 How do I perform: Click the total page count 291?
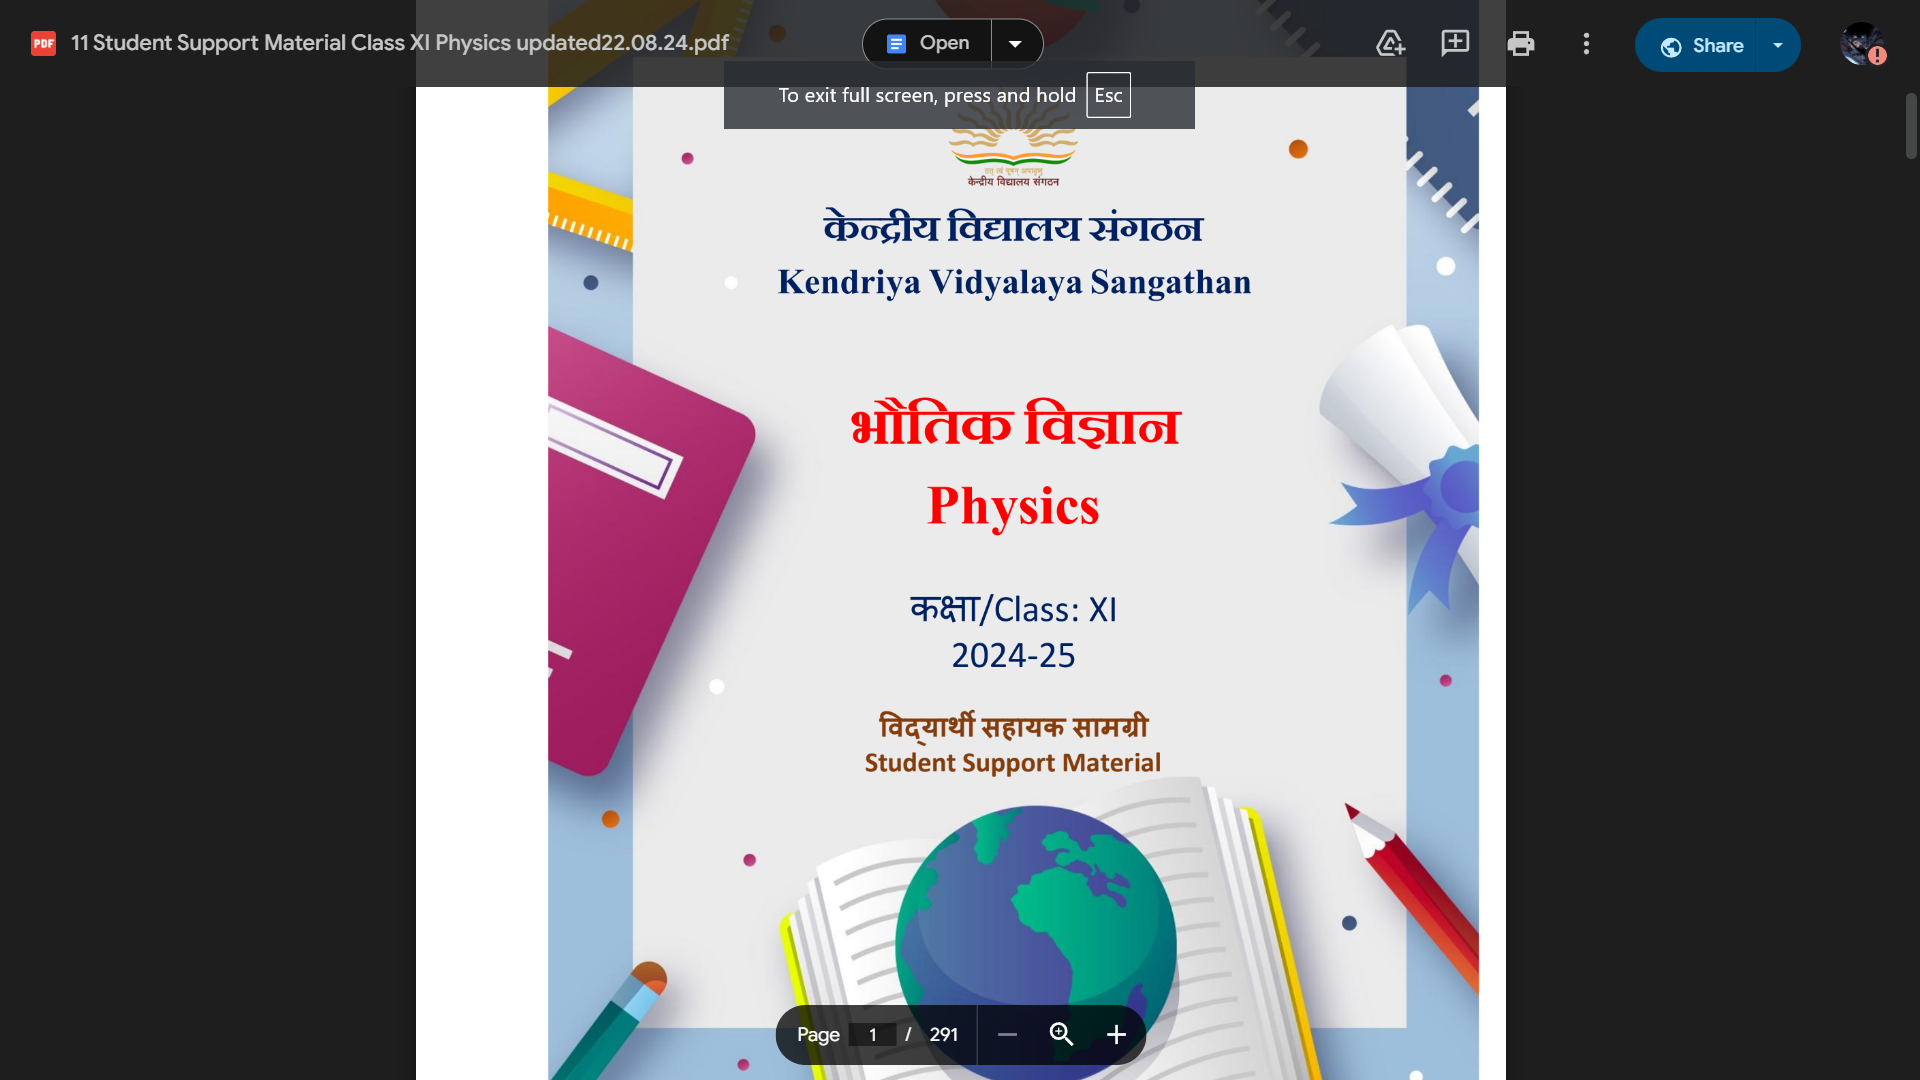coord(943,1035)
